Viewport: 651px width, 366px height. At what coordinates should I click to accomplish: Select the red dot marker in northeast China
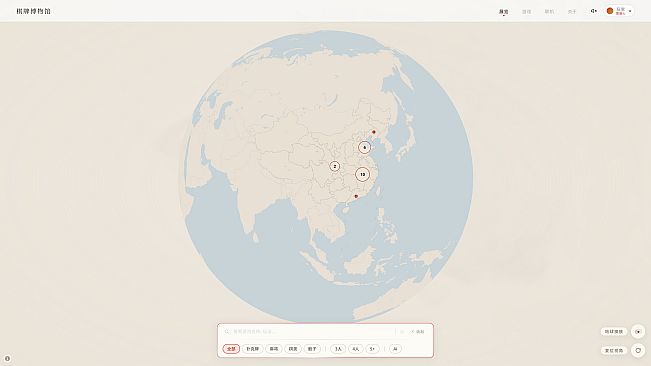[x=374, y=132]
